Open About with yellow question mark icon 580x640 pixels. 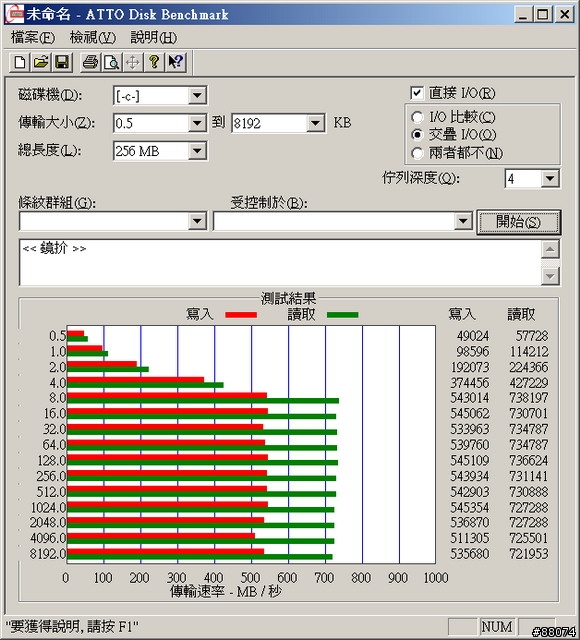[x=154, y=62]
